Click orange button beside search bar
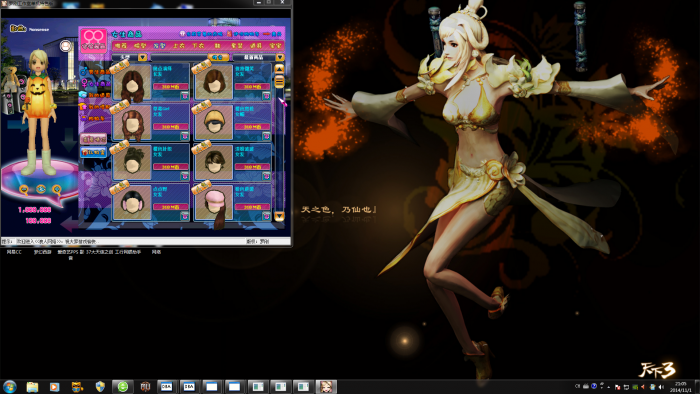700x394 pixels. click(x=218, y=57)
